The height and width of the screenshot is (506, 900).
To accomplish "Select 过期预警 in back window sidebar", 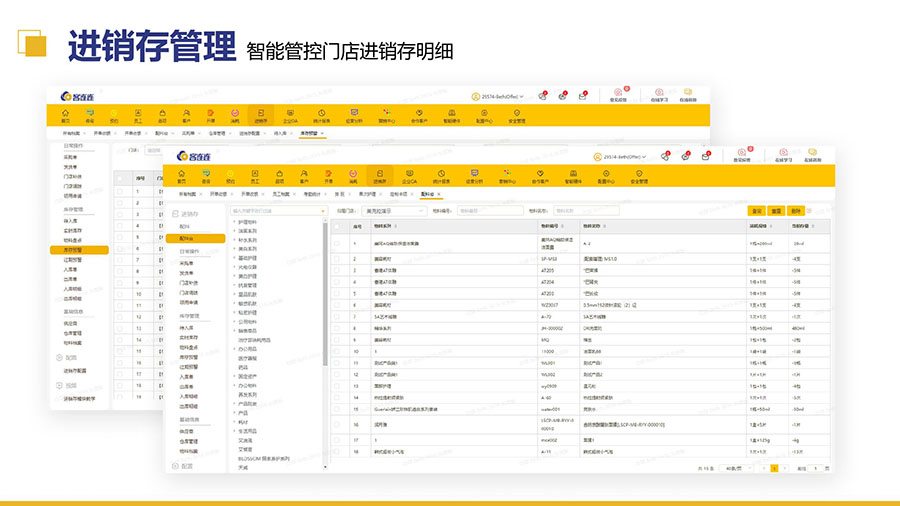I will click(72, 260).
